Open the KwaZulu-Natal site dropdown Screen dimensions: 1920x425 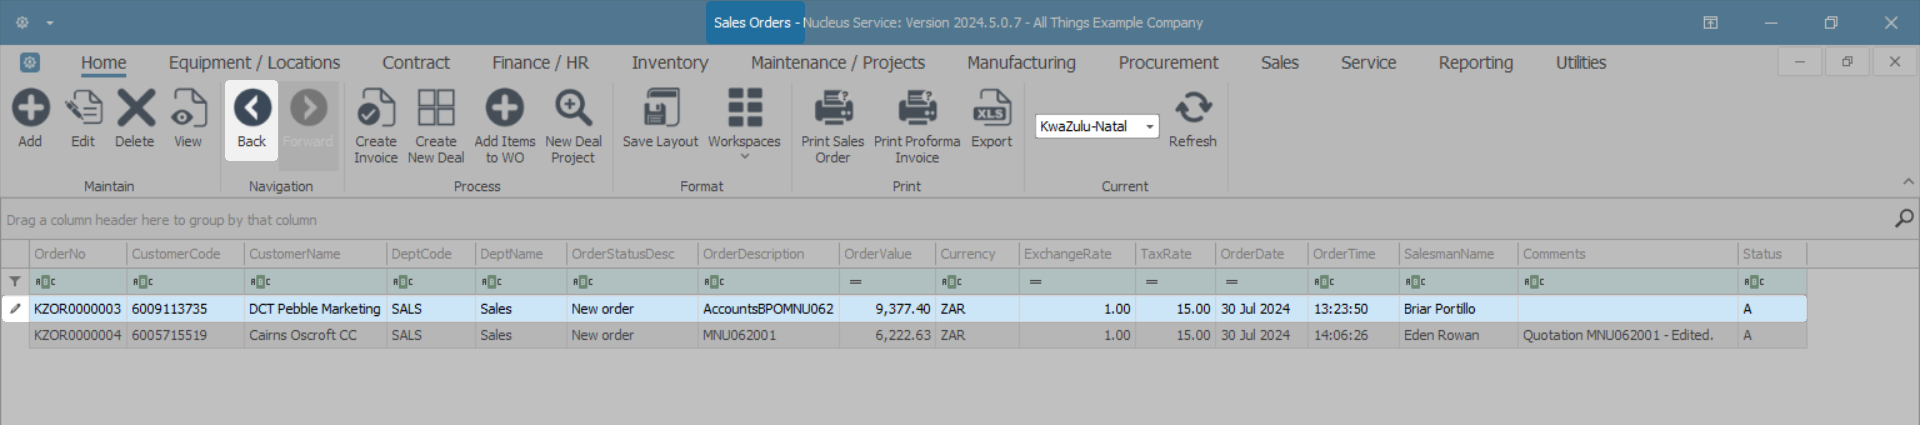[x=1150, y=127]
